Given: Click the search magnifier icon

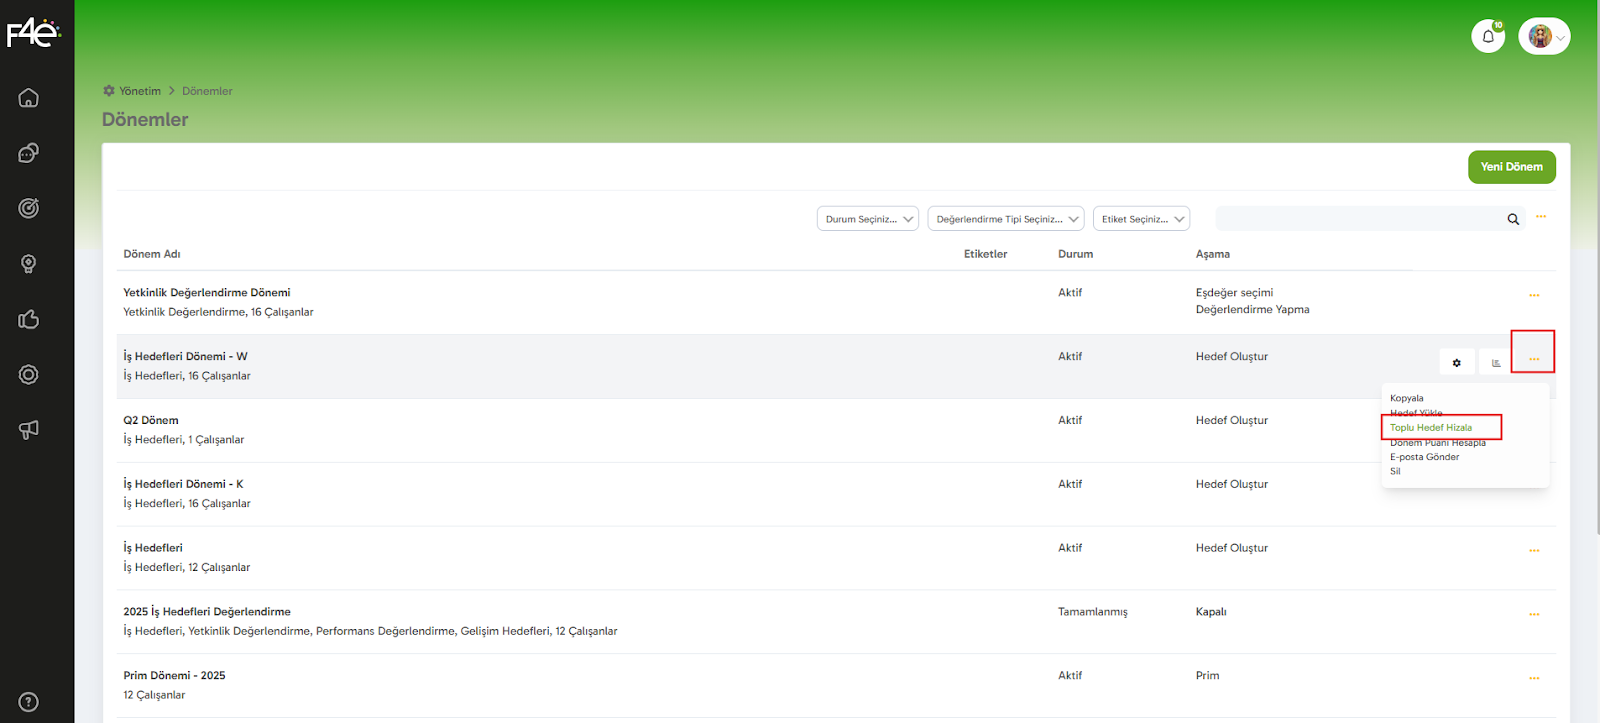Looking at the screenshot, I should pos(1513,219).
